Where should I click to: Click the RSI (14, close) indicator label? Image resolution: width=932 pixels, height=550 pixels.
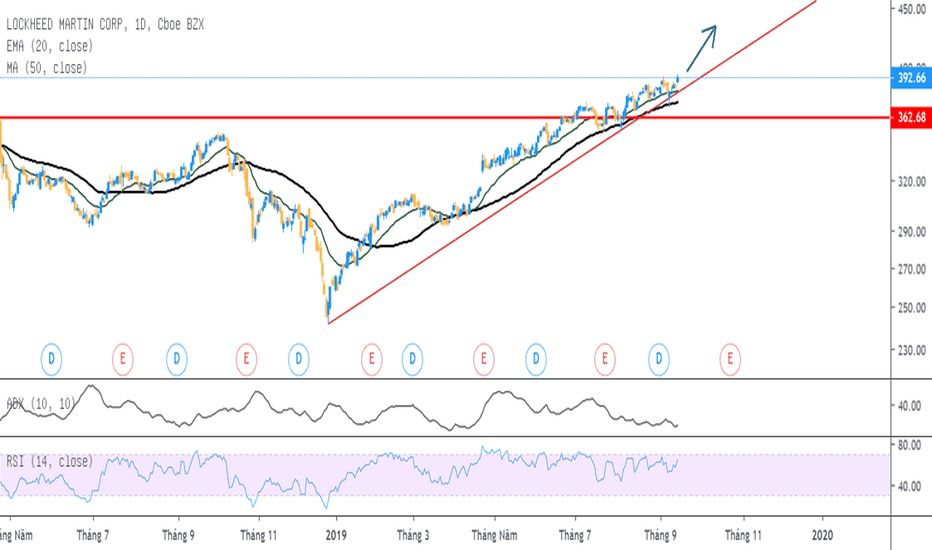[50, 461]
